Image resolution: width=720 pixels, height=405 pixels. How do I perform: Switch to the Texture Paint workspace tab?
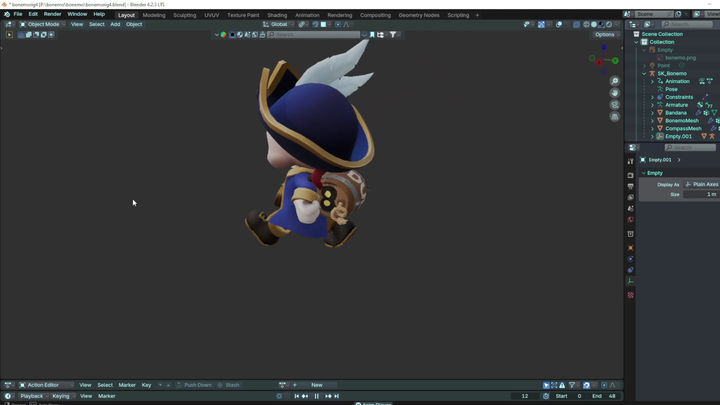(243, 15)
